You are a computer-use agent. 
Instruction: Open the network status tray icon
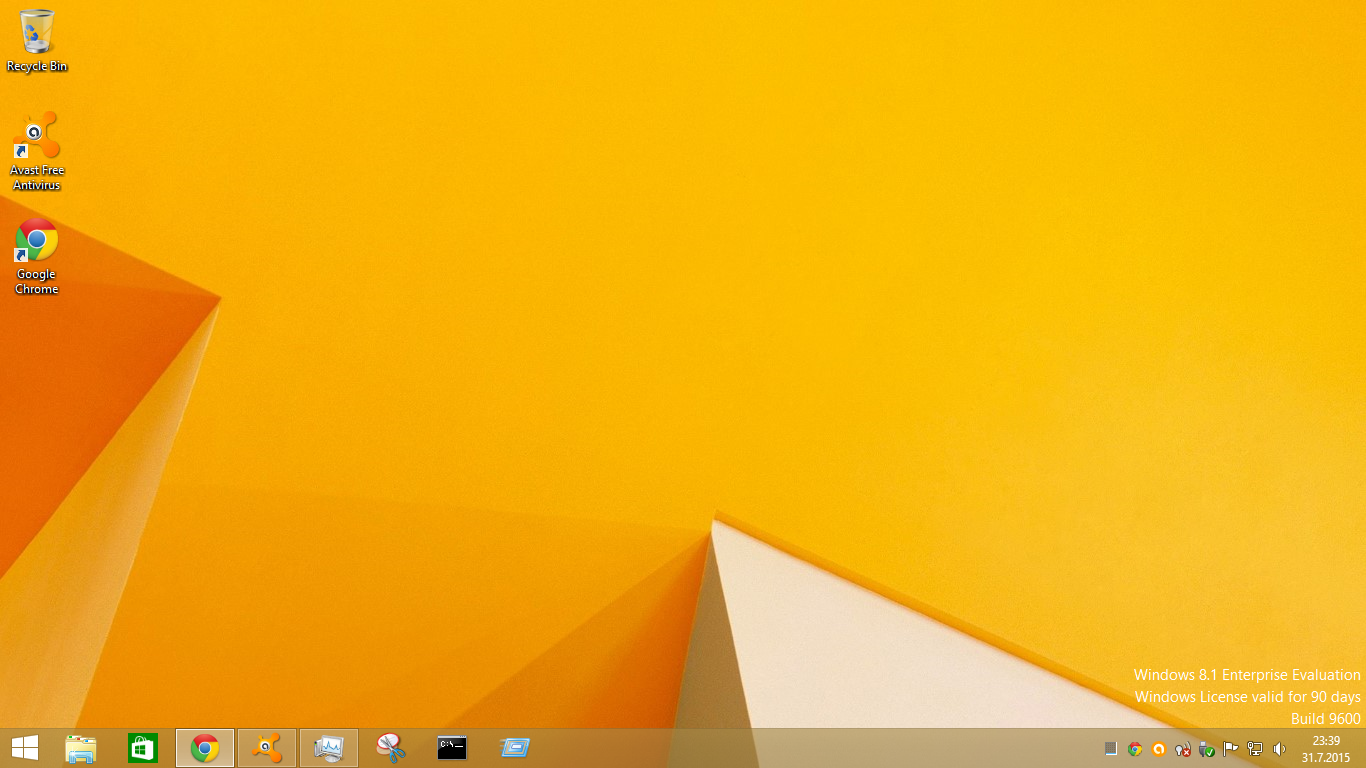pyautogui.click(x=1255, y=748)
